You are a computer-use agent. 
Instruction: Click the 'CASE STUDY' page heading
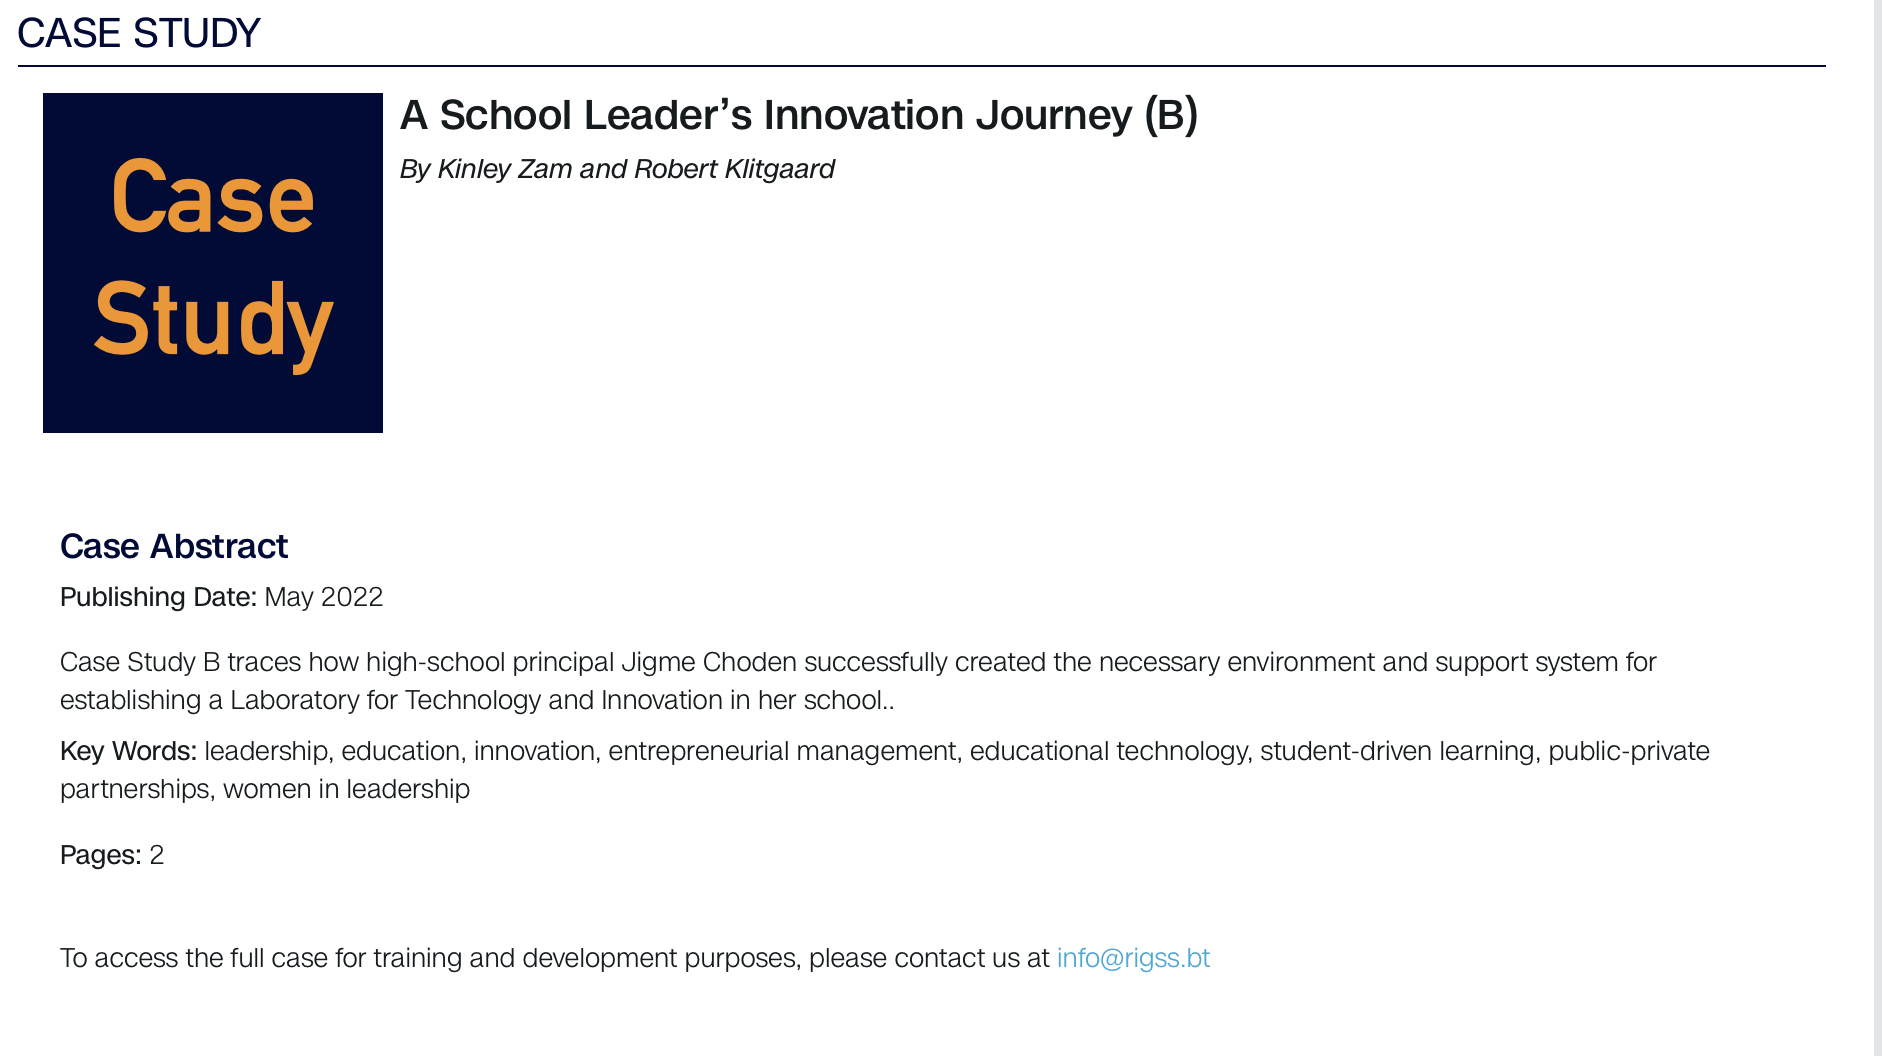(139, 34)
